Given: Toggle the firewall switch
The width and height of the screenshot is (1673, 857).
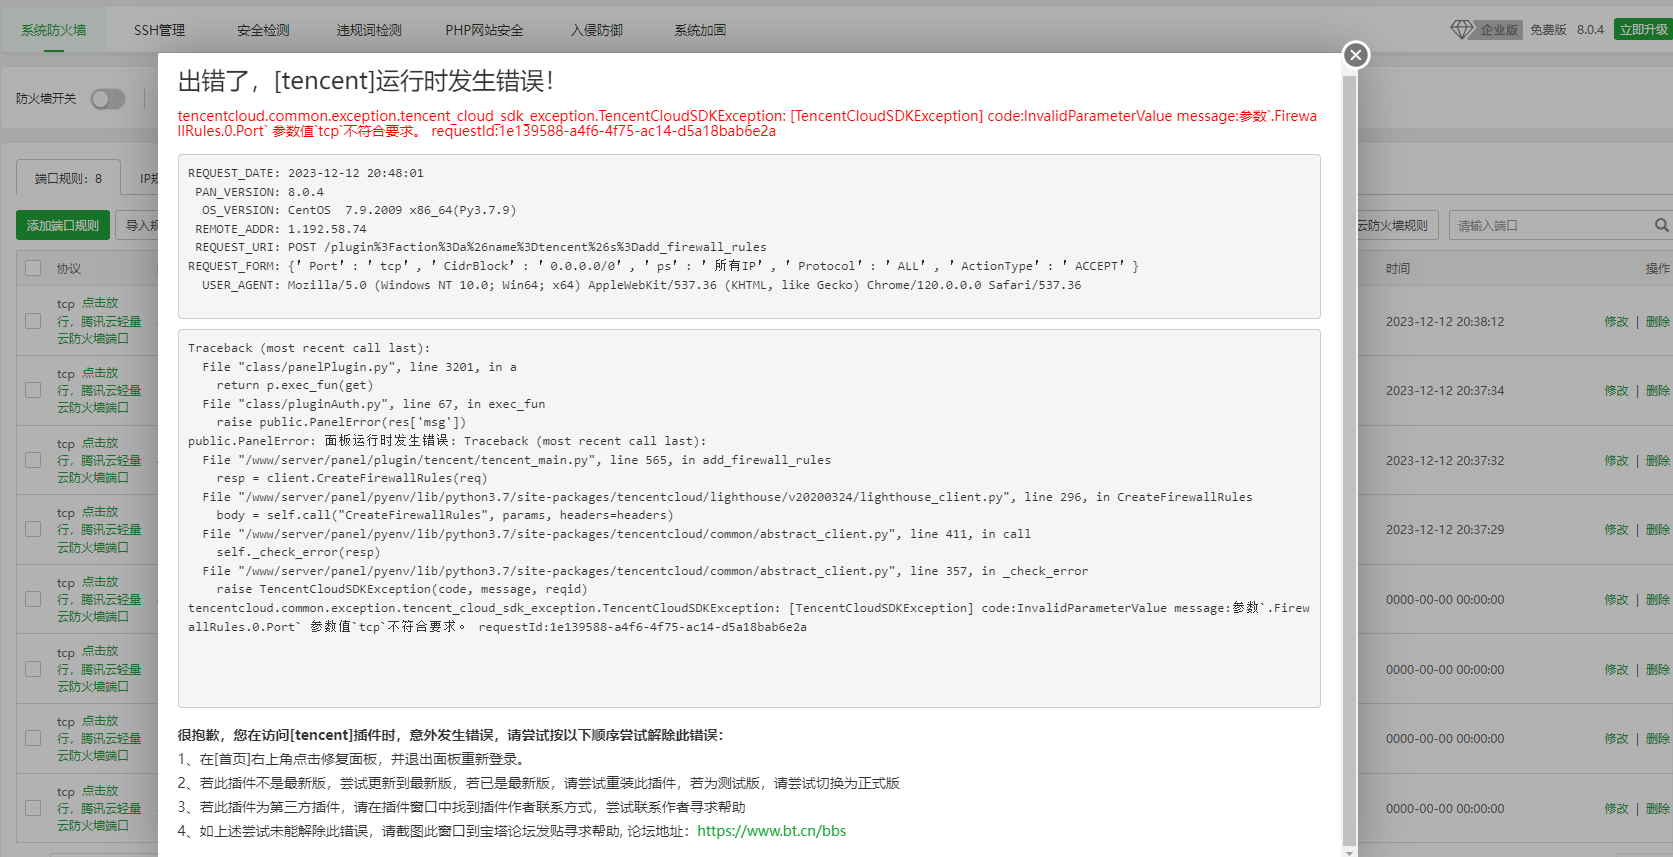Looking at the screenshot, I should coord(108,99).
